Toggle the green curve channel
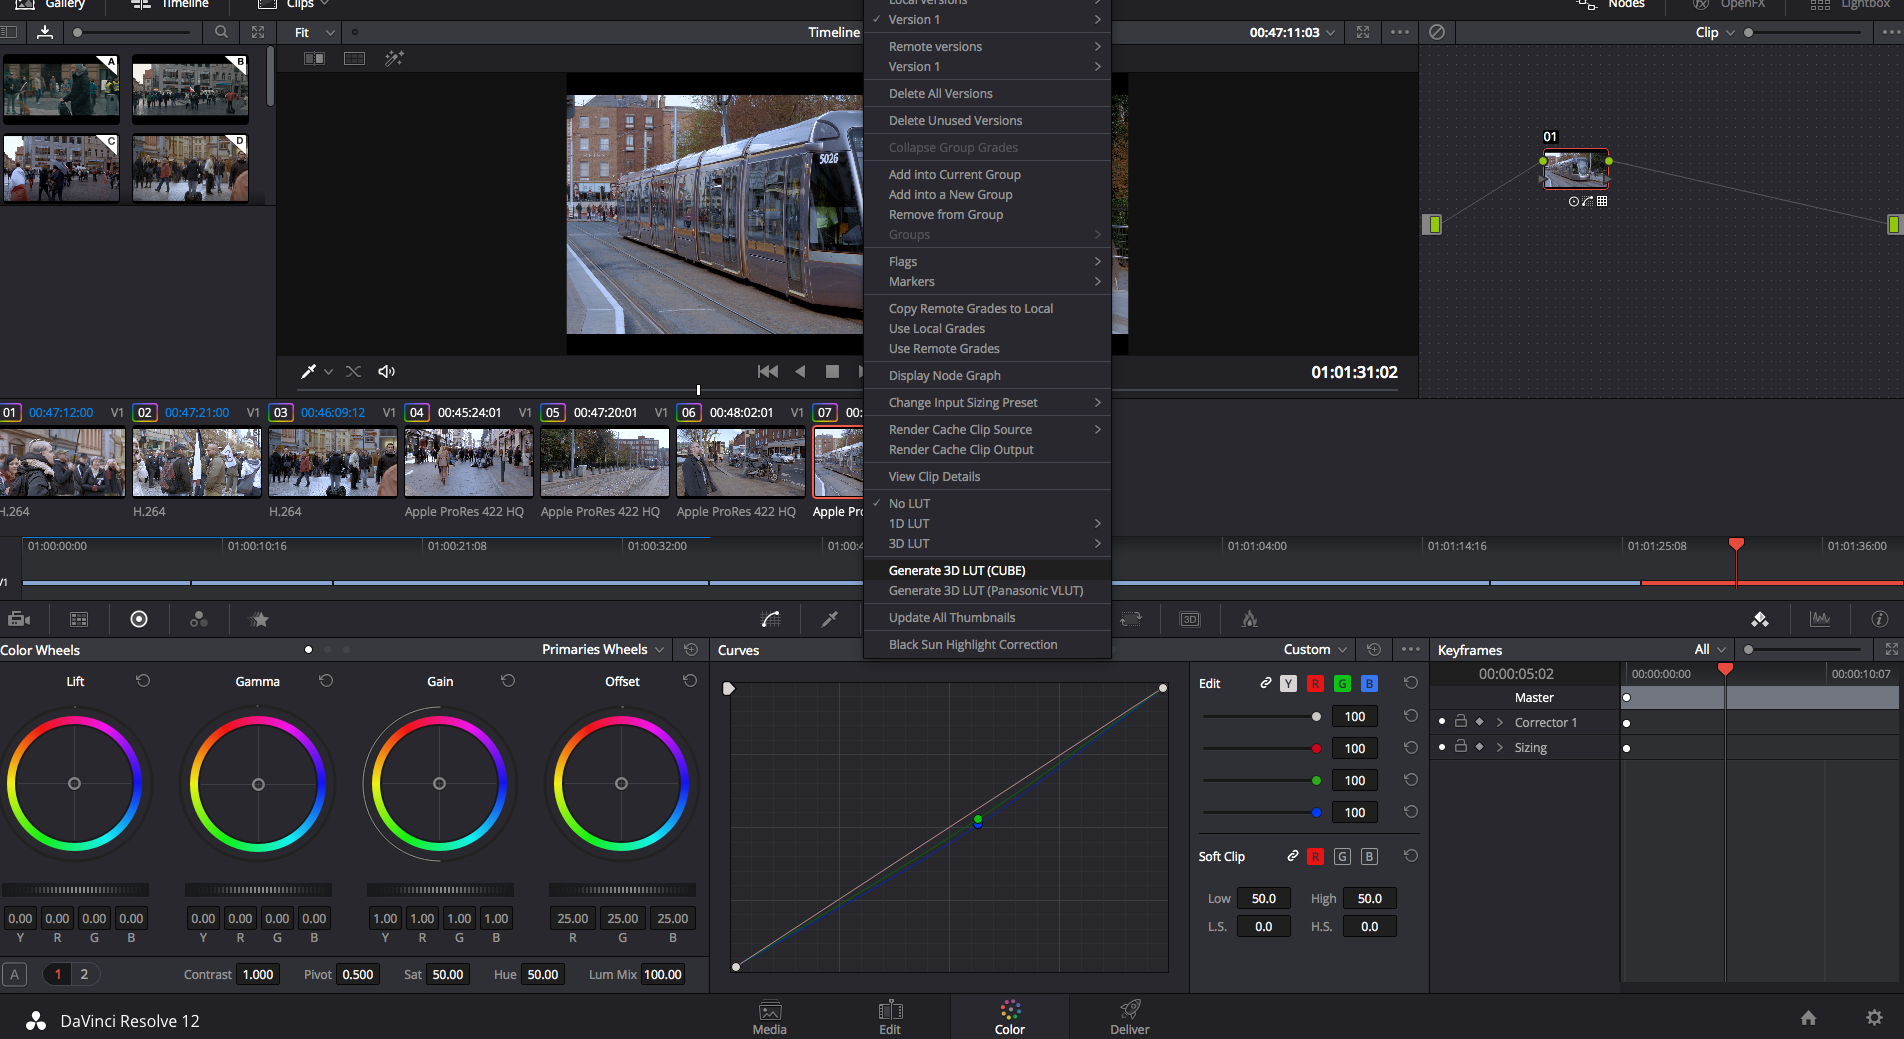 [1342, 683]
